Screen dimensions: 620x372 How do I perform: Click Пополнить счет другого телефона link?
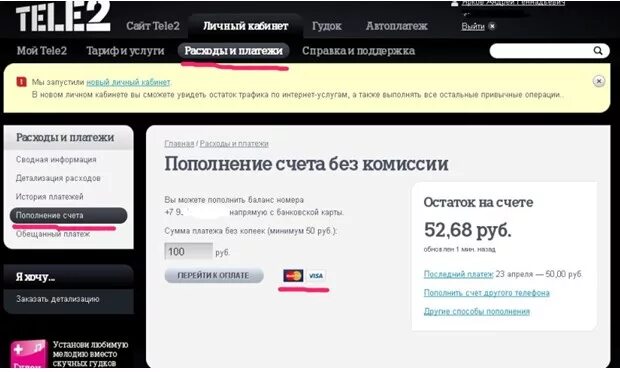(x=486, y=293)
